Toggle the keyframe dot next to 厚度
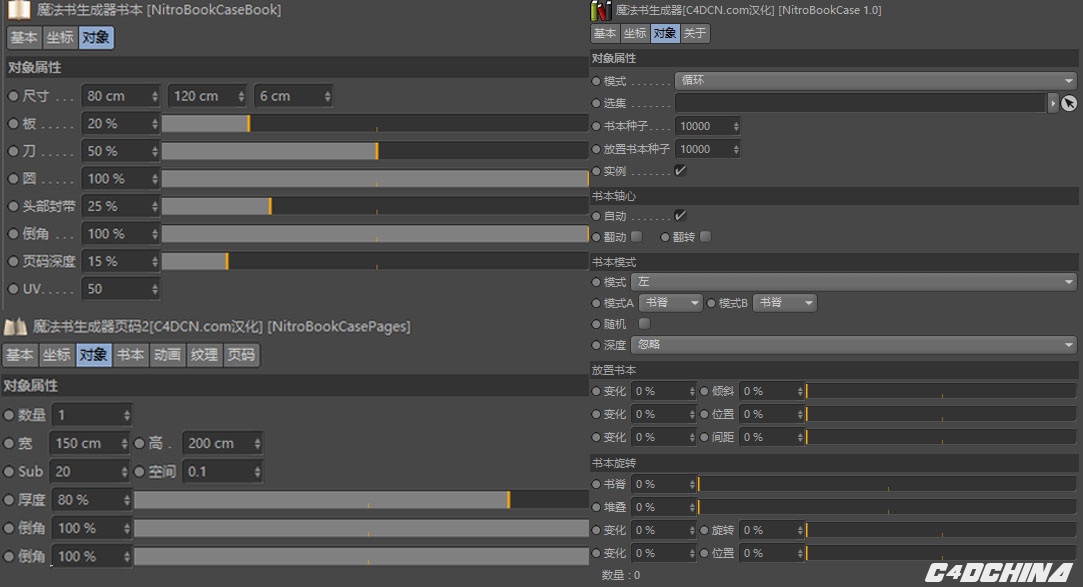The height and width of the screenshot is (587, 1083). tap(9, 500)
